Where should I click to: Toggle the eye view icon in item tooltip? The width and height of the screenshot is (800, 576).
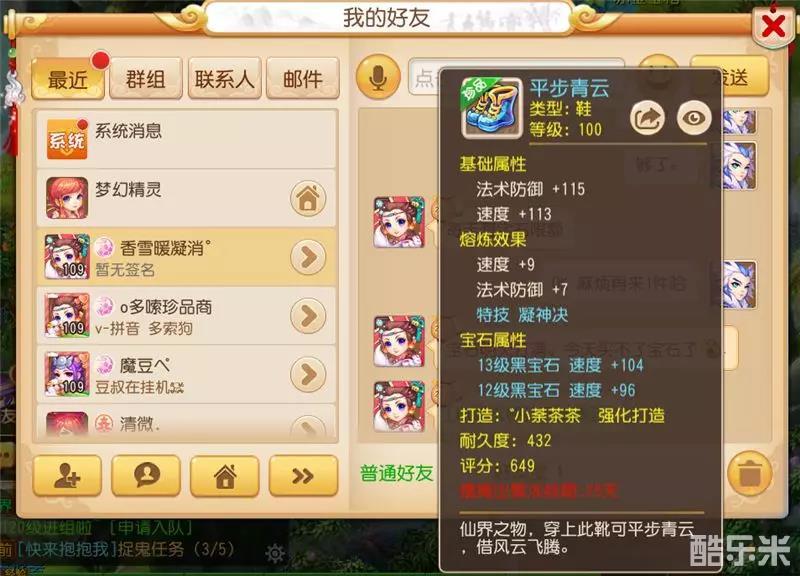[694, 118]
